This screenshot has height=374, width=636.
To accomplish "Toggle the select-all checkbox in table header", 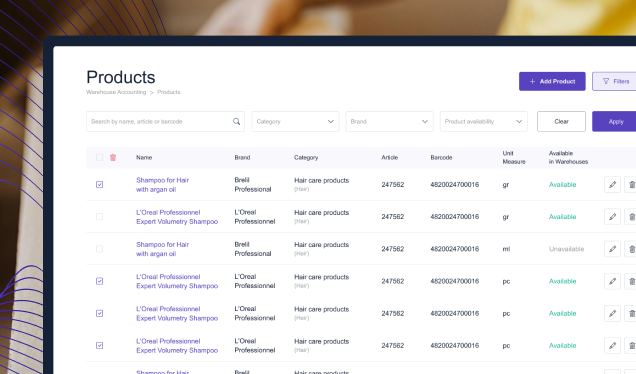I will point(99,157).
